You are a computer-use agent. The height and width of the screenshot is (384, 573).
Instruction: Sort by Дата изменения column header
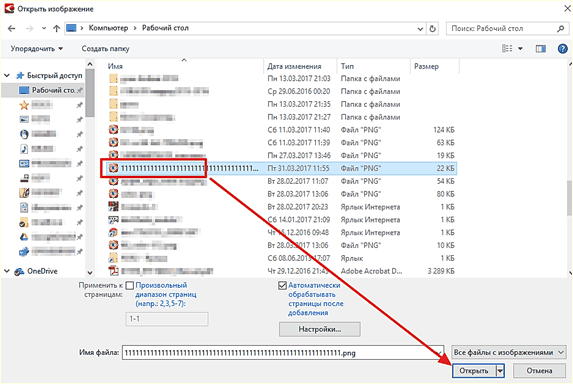294,66
